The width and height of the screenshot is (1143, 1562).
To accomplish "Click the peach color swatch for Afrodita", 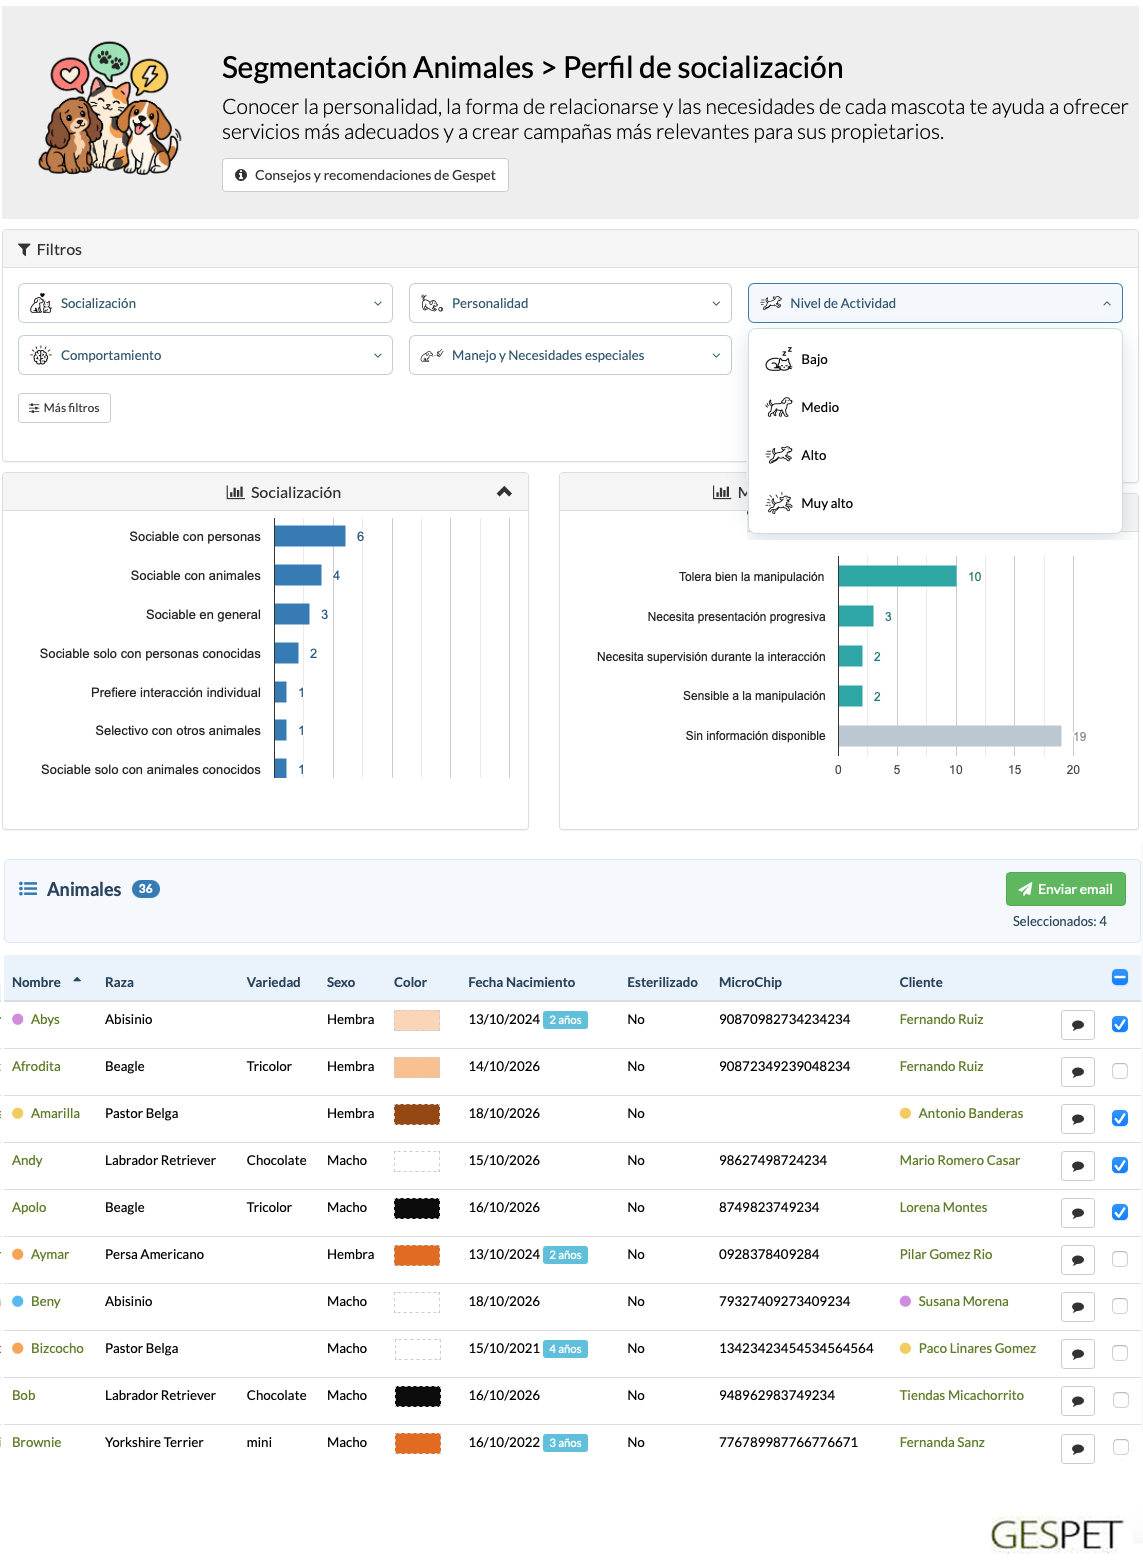I will 417,1067.
